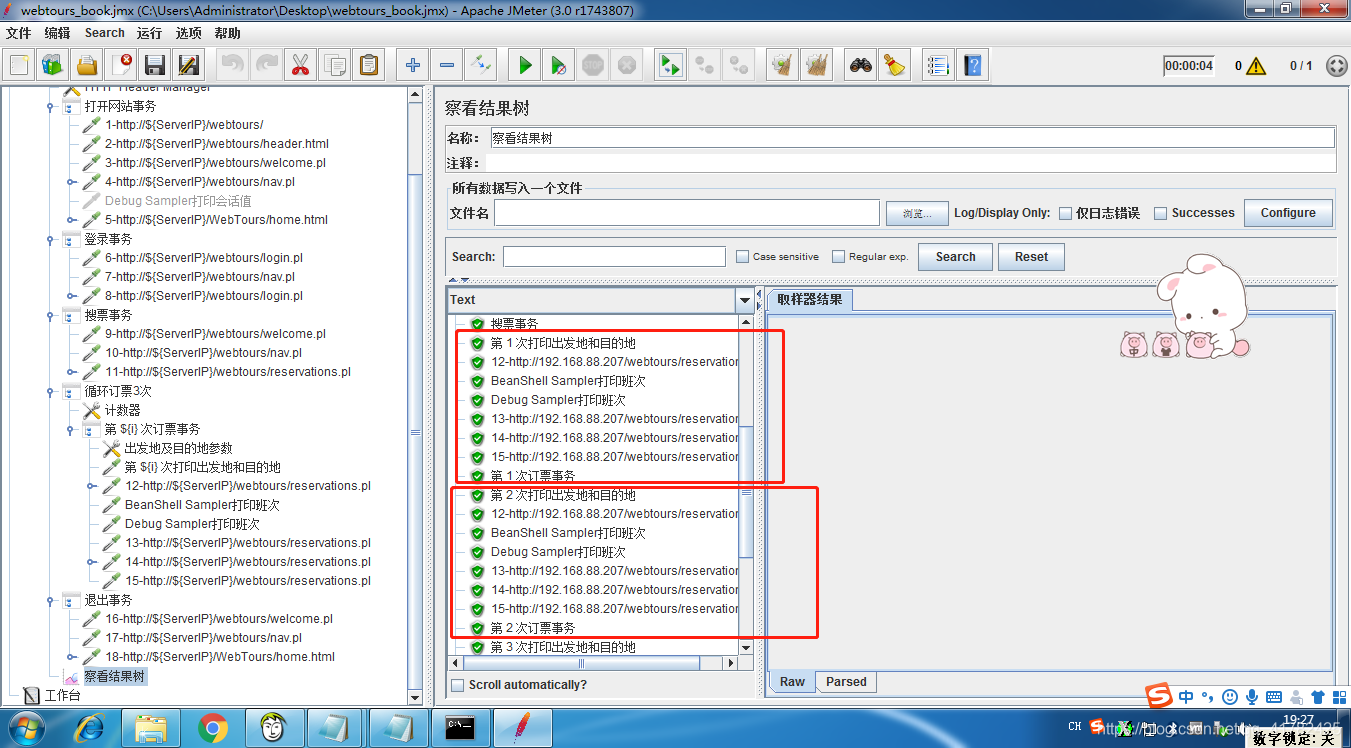
Task: Switch to the Raw tab
Action: [x=793, y=682]
